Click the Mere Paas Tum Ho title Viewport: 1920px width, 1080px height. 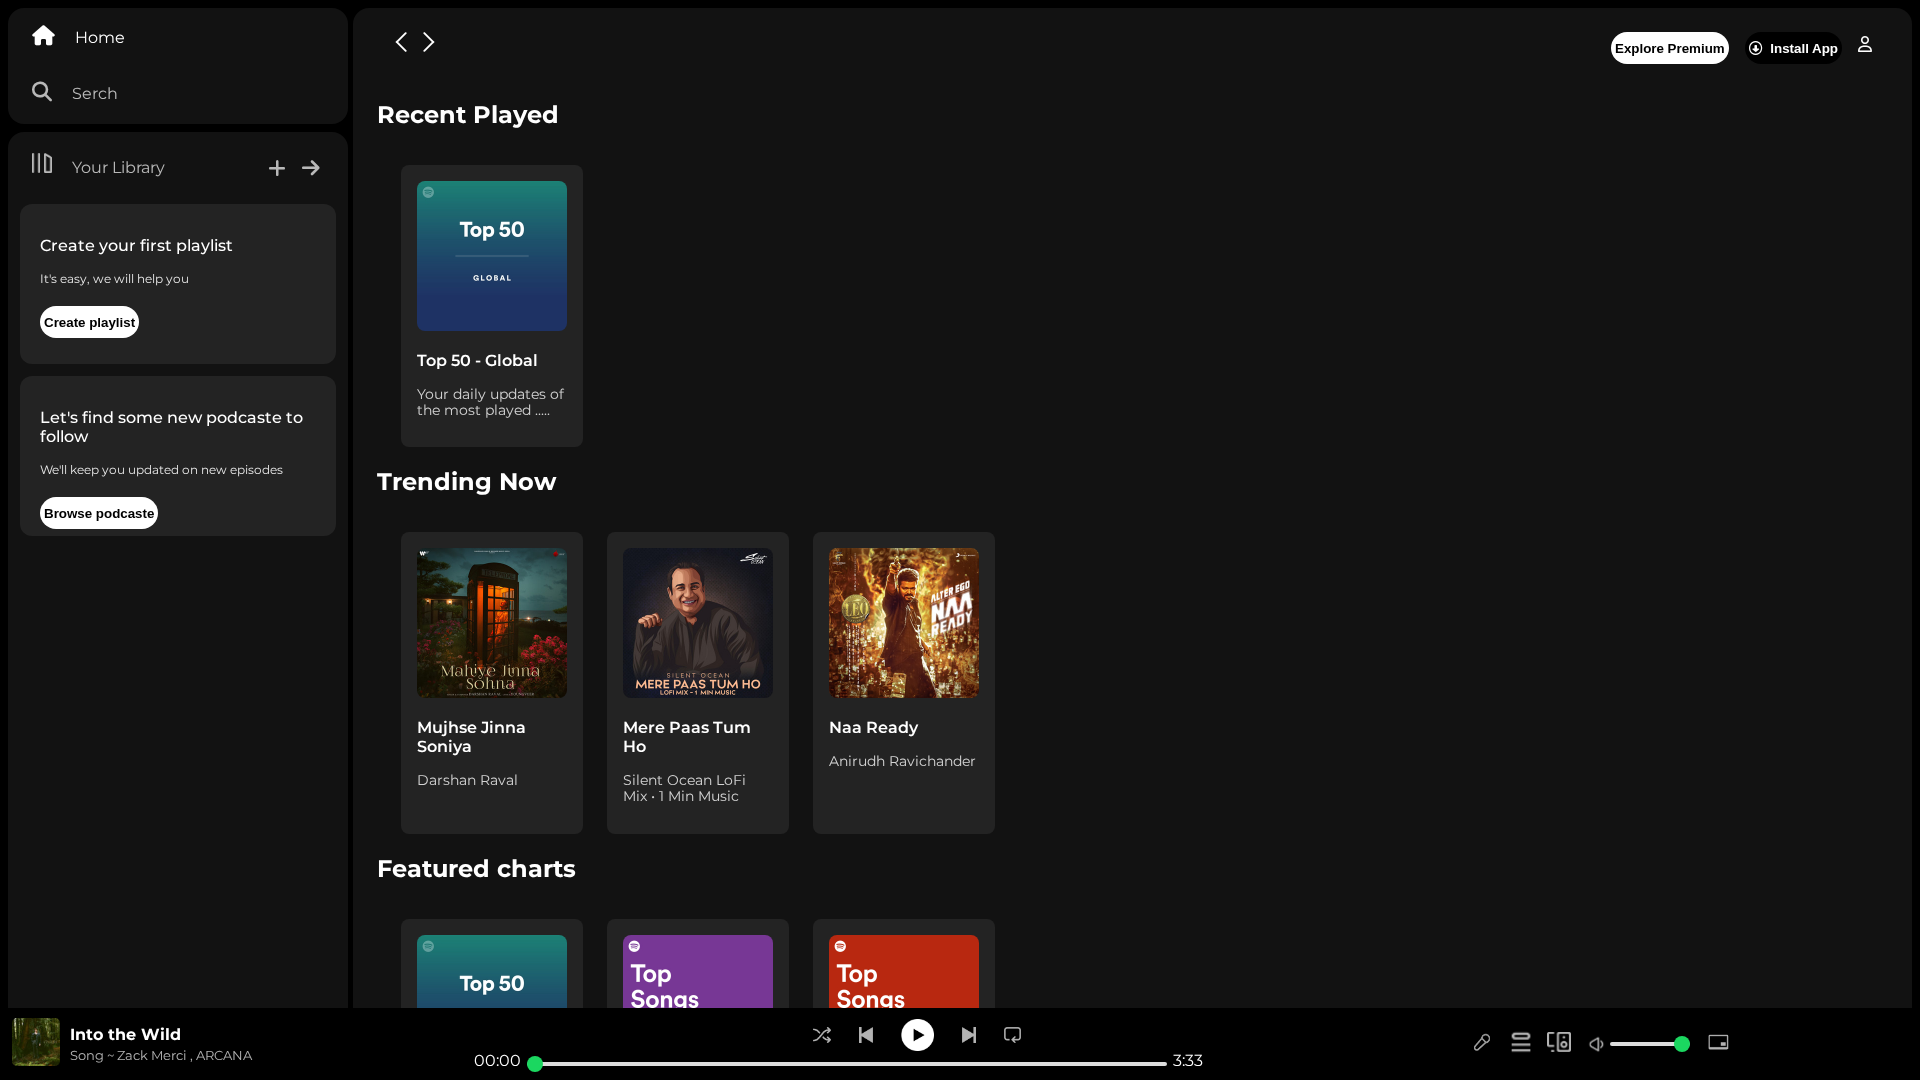(x=687, y=737)
